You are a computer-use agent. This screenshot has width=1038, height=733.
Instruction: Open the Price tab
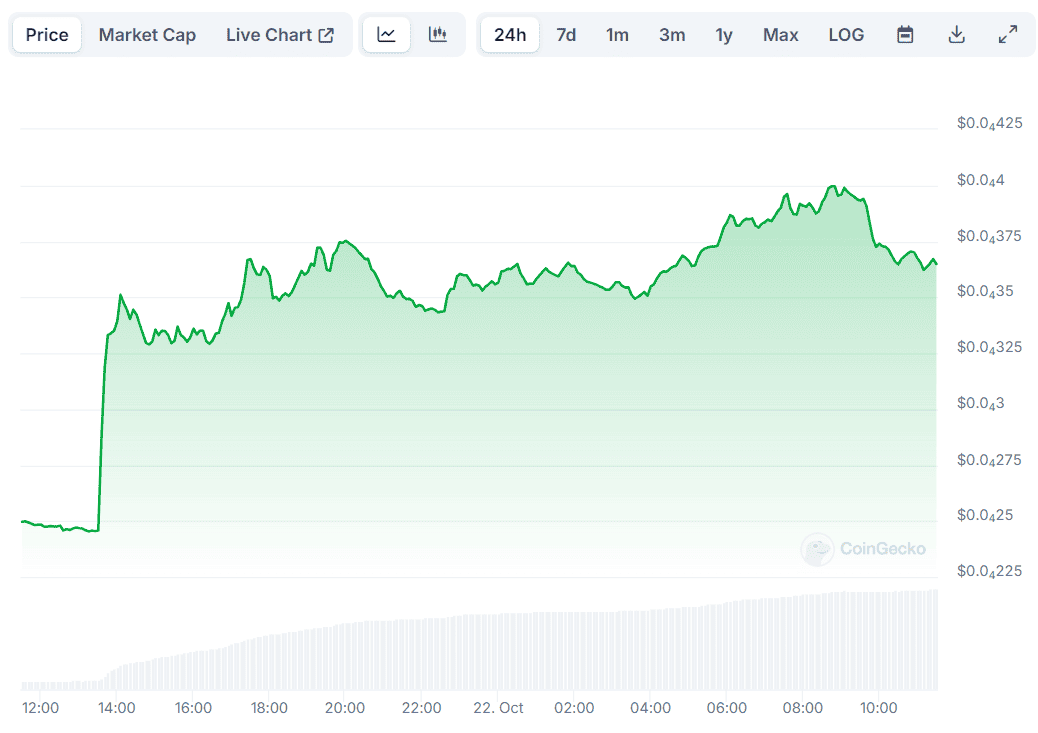tap(47, 35)
